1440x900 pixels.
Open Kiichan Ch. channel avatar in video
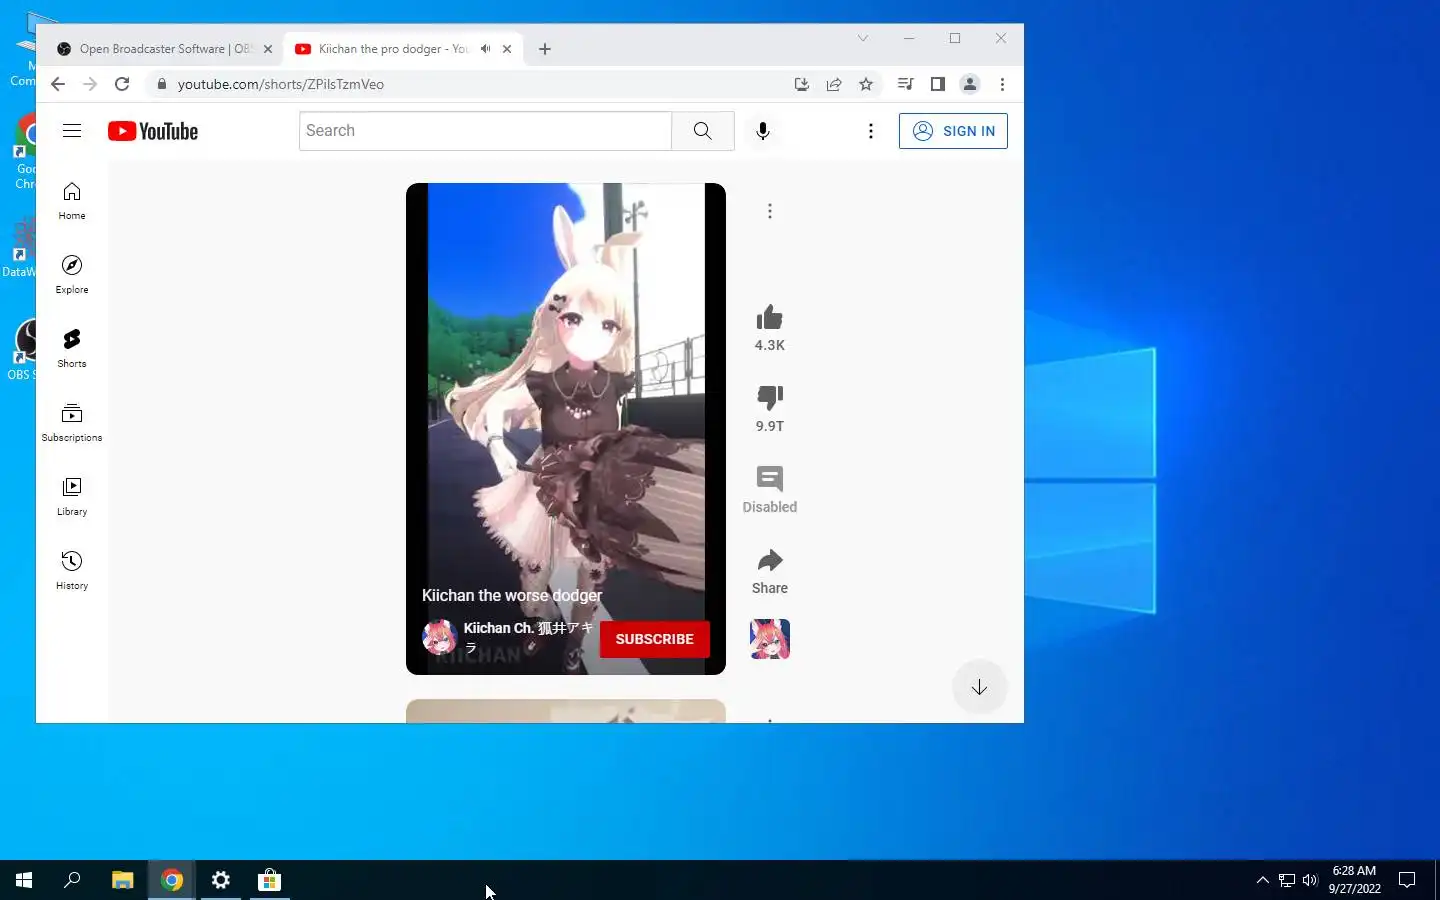[439, 637]
